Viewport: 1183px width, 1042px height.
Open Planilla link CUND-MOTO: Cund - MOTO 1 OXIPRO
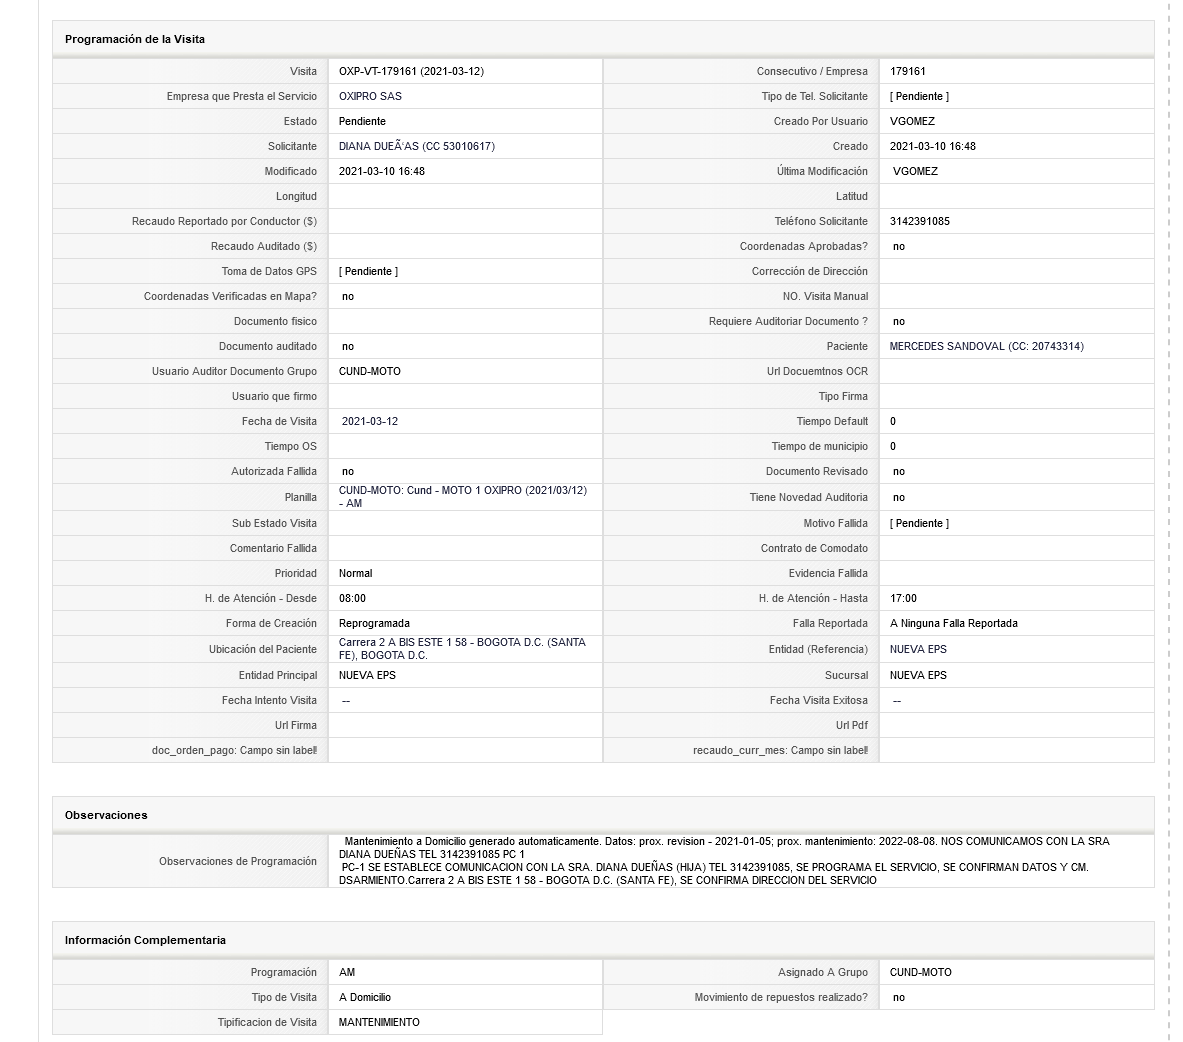pos(462,496)
